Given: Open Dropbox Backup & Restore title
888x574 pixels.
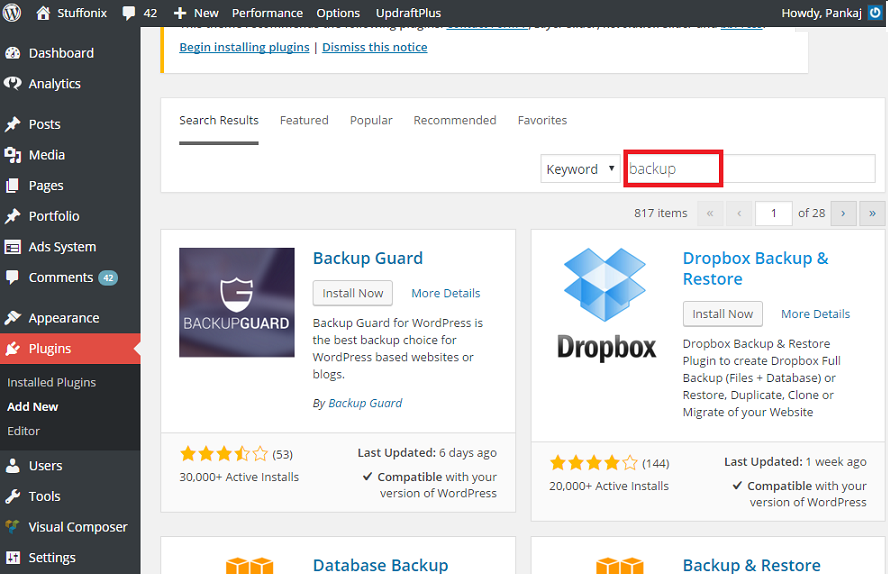Looking at the screenshot, I should tap(755, 268).
